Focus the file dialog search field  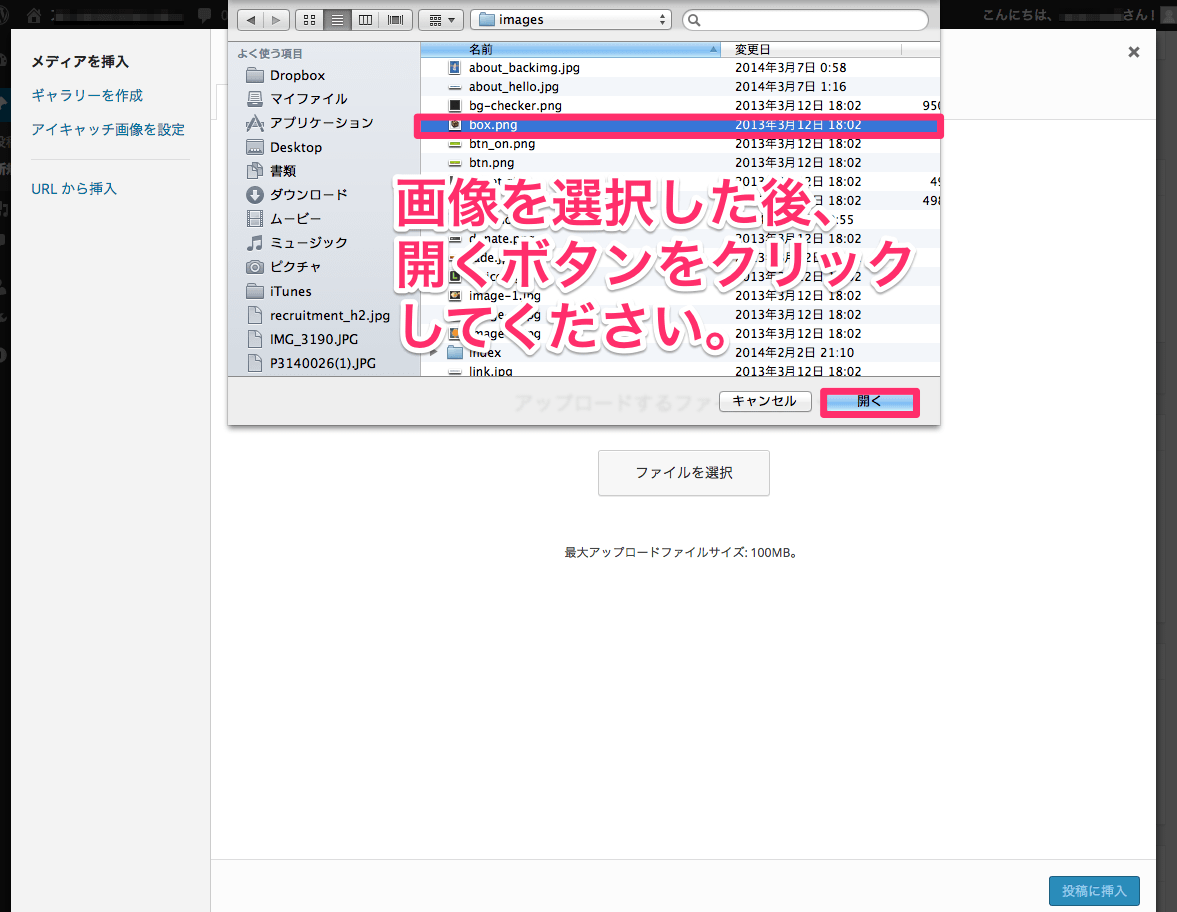click(x=805, y=20)
